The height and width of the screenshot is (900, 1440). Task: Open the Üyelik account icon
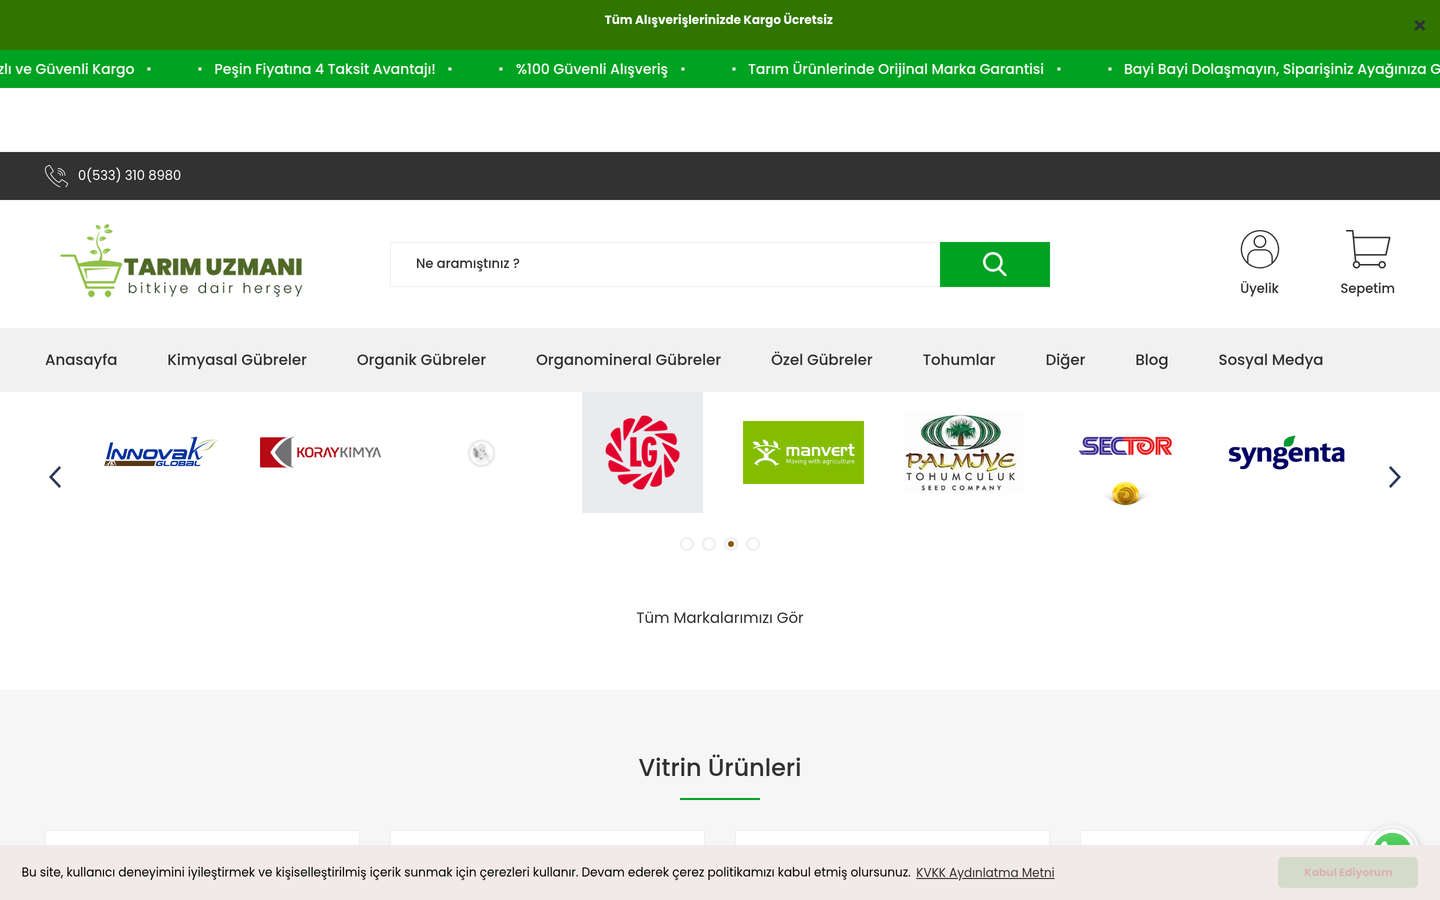[x=1259, y=250]
